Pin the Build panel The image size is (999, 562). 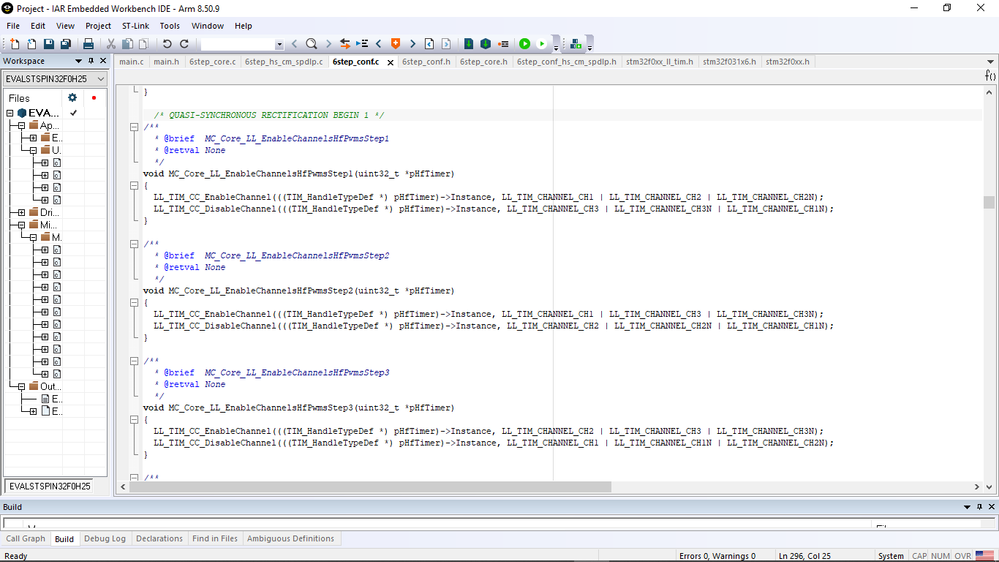[980, 507]
